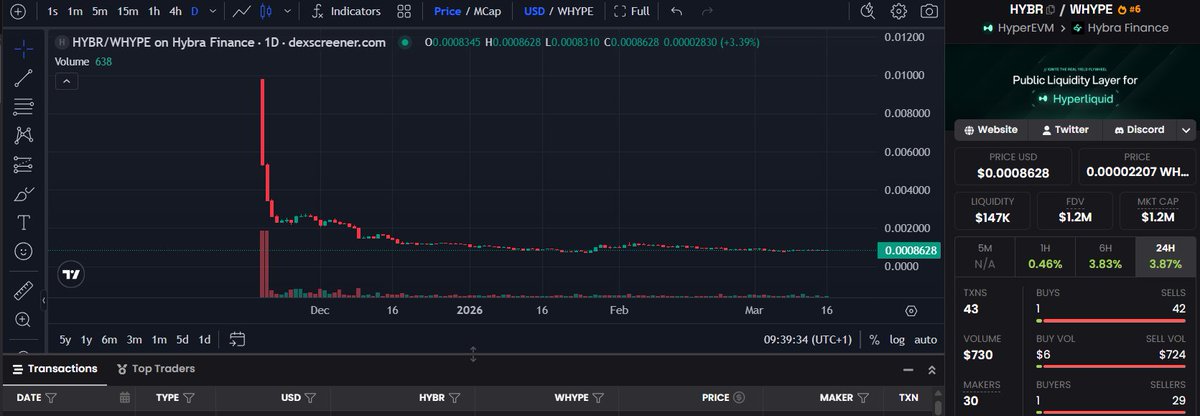Switch chart to Price mode
Screen dimensions: 1200x416
pyautogui.click(x=447, y=12)
